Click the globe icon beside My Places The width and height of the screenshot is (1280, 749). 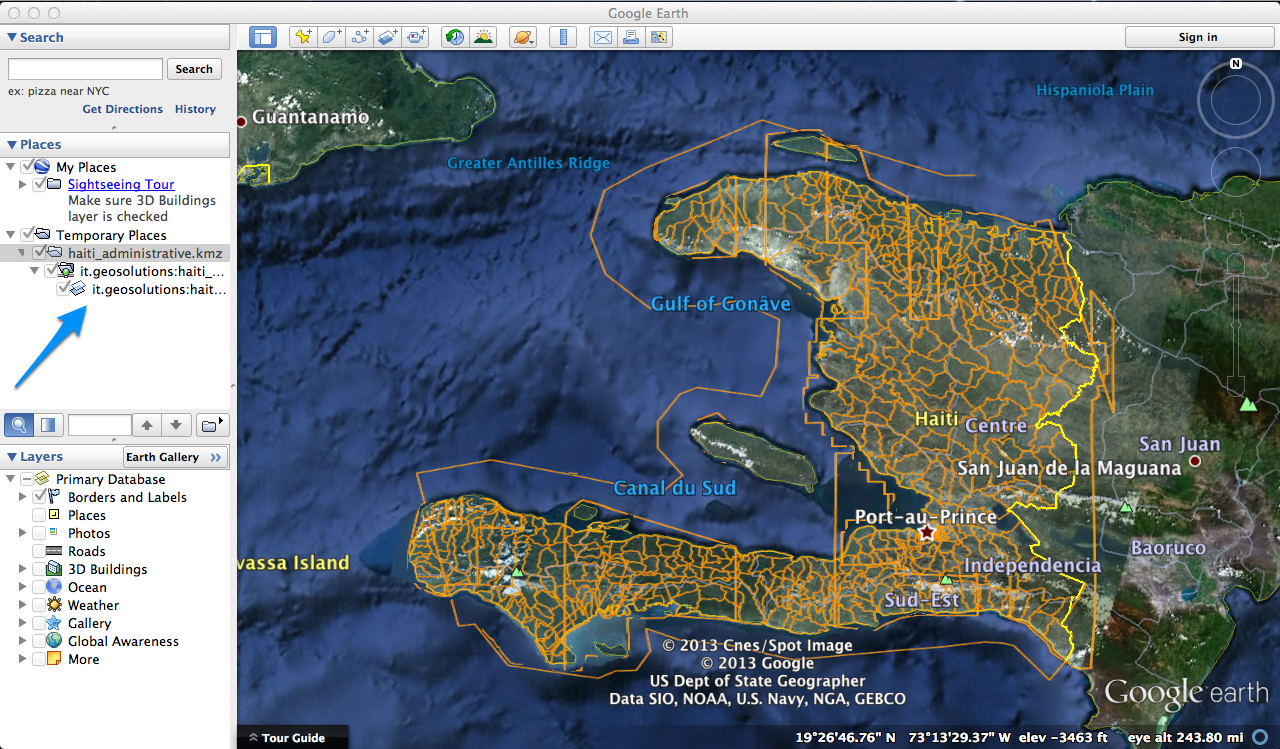43,167
